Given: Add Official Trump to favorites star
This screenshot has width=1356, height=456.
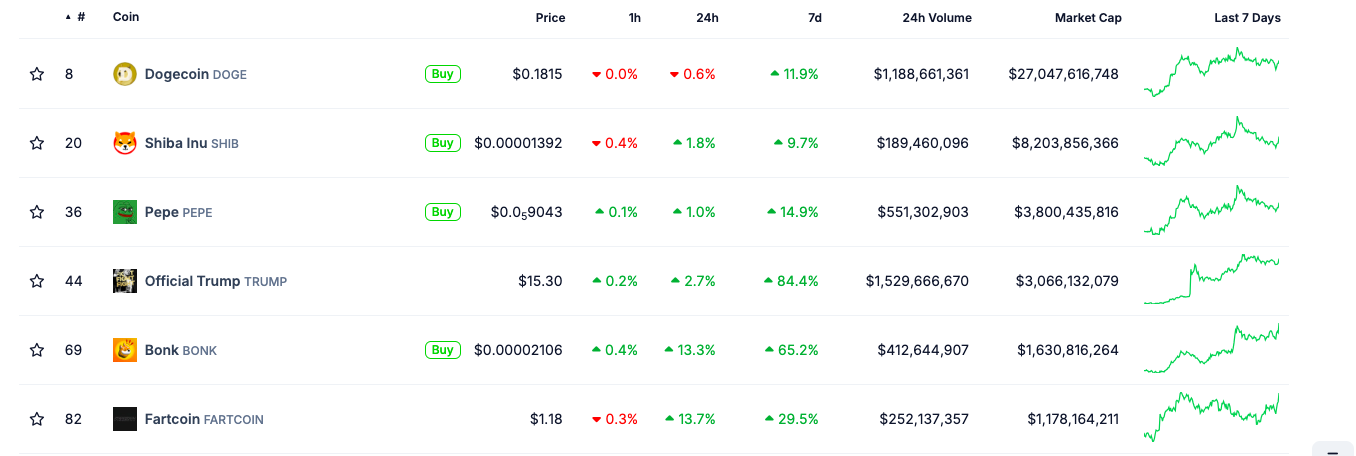Looking at the screenshot, I should (37, 281).
